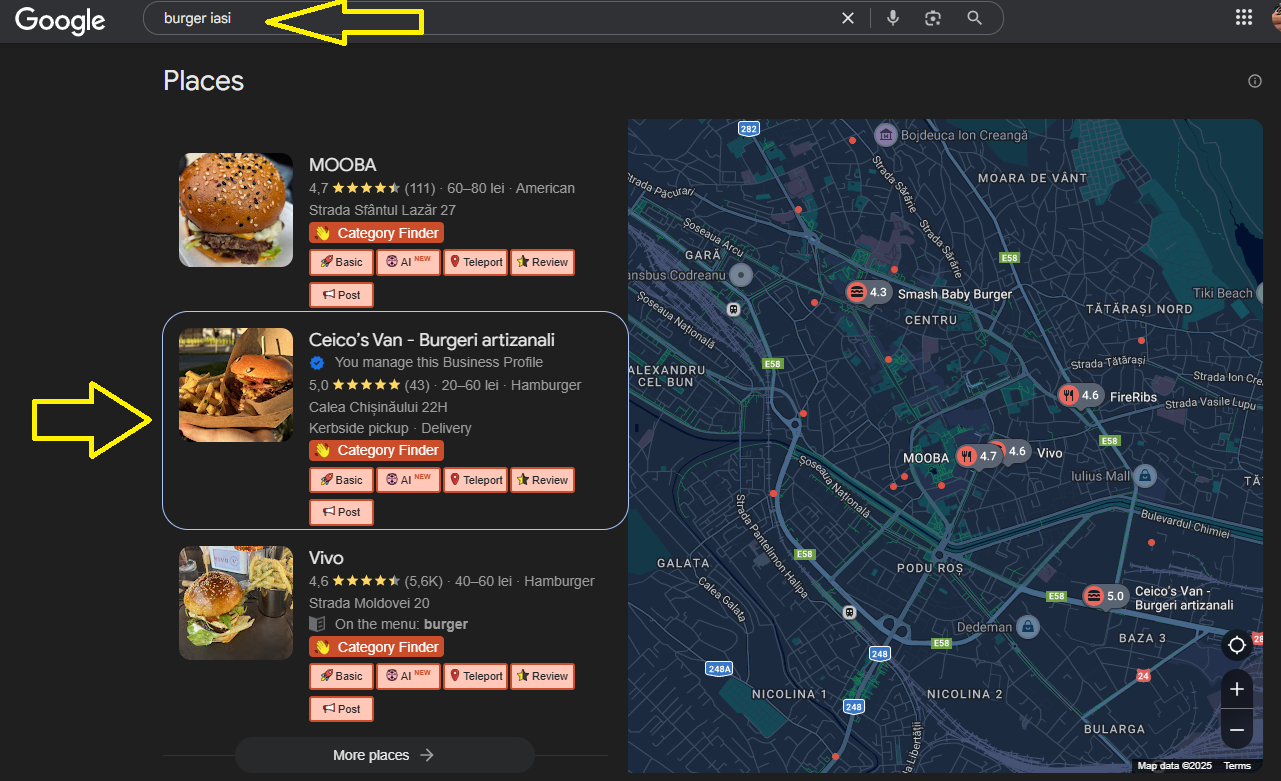Select the Vivo 4.6 map pin

point(1012,451)
